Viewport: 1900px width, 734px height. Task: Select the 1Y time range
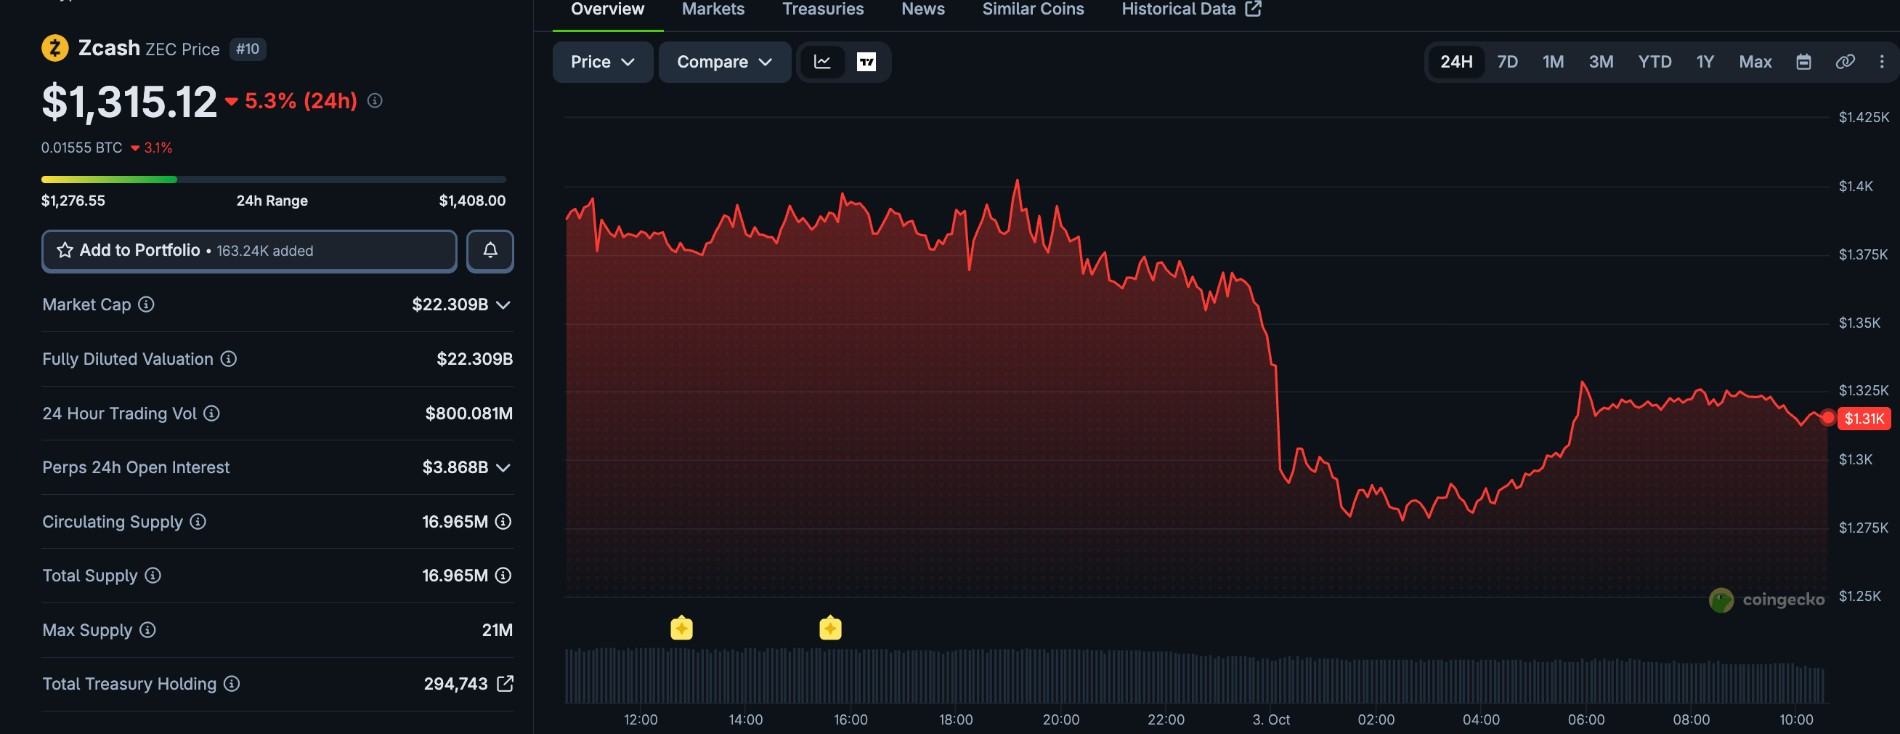[x=1705, y=62]
